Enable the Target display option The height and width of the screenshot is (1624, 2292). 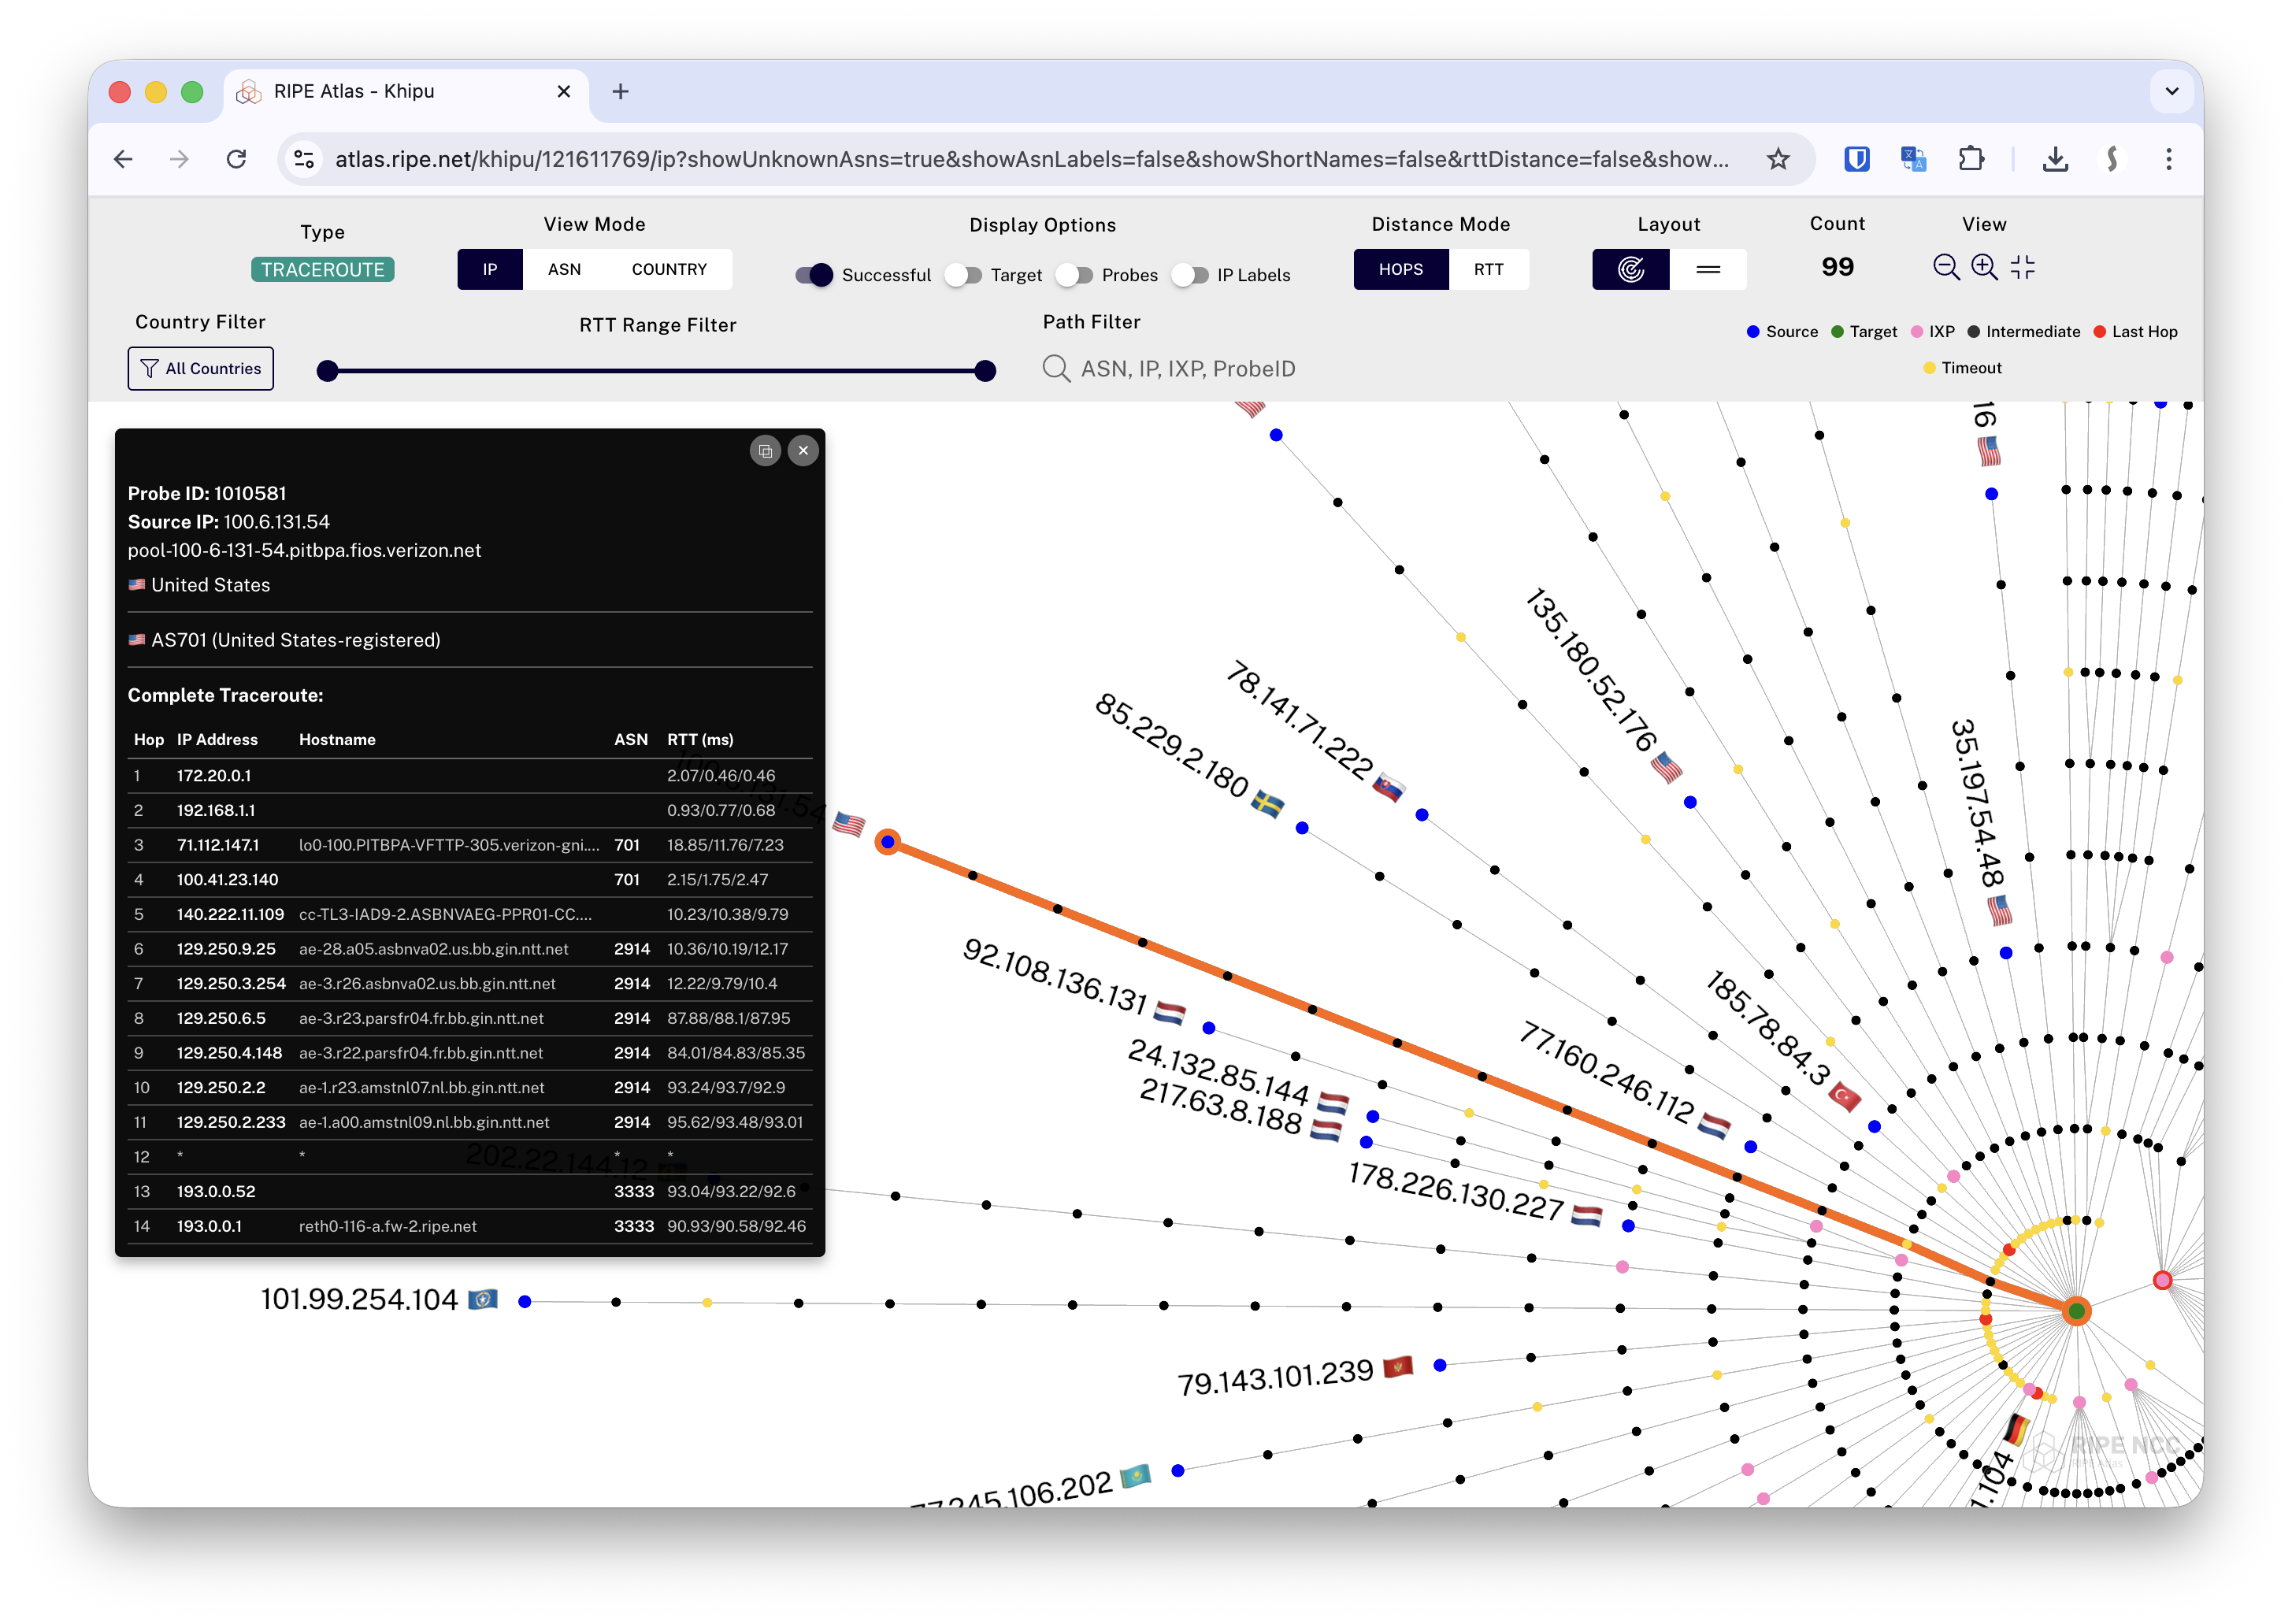(x=964, y=275)
